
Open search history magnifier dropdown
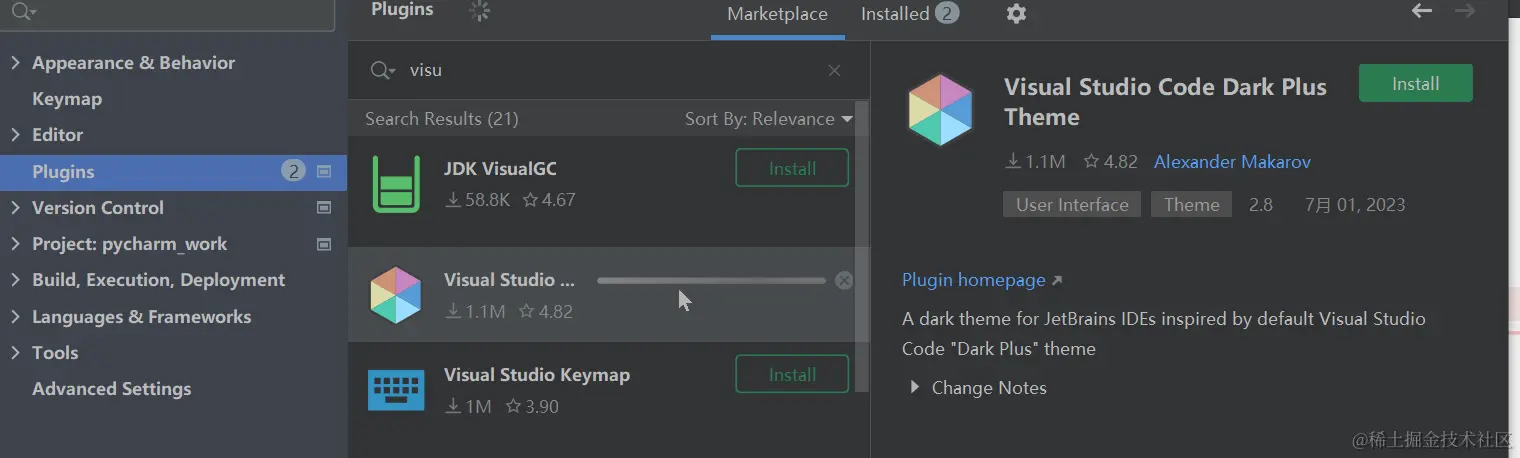(383, 70)
